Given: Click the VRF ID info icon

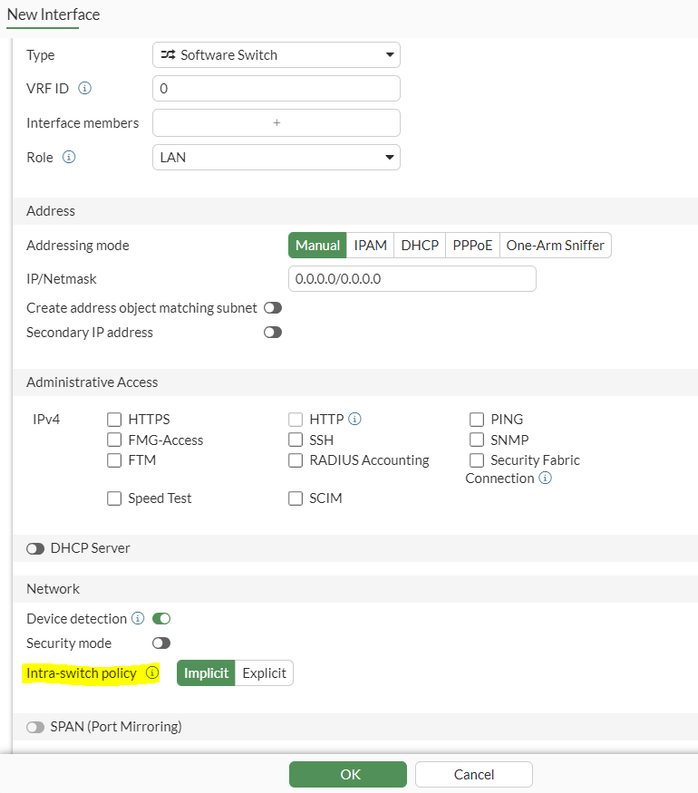Looking at the screenshot, I should point(85,88).
